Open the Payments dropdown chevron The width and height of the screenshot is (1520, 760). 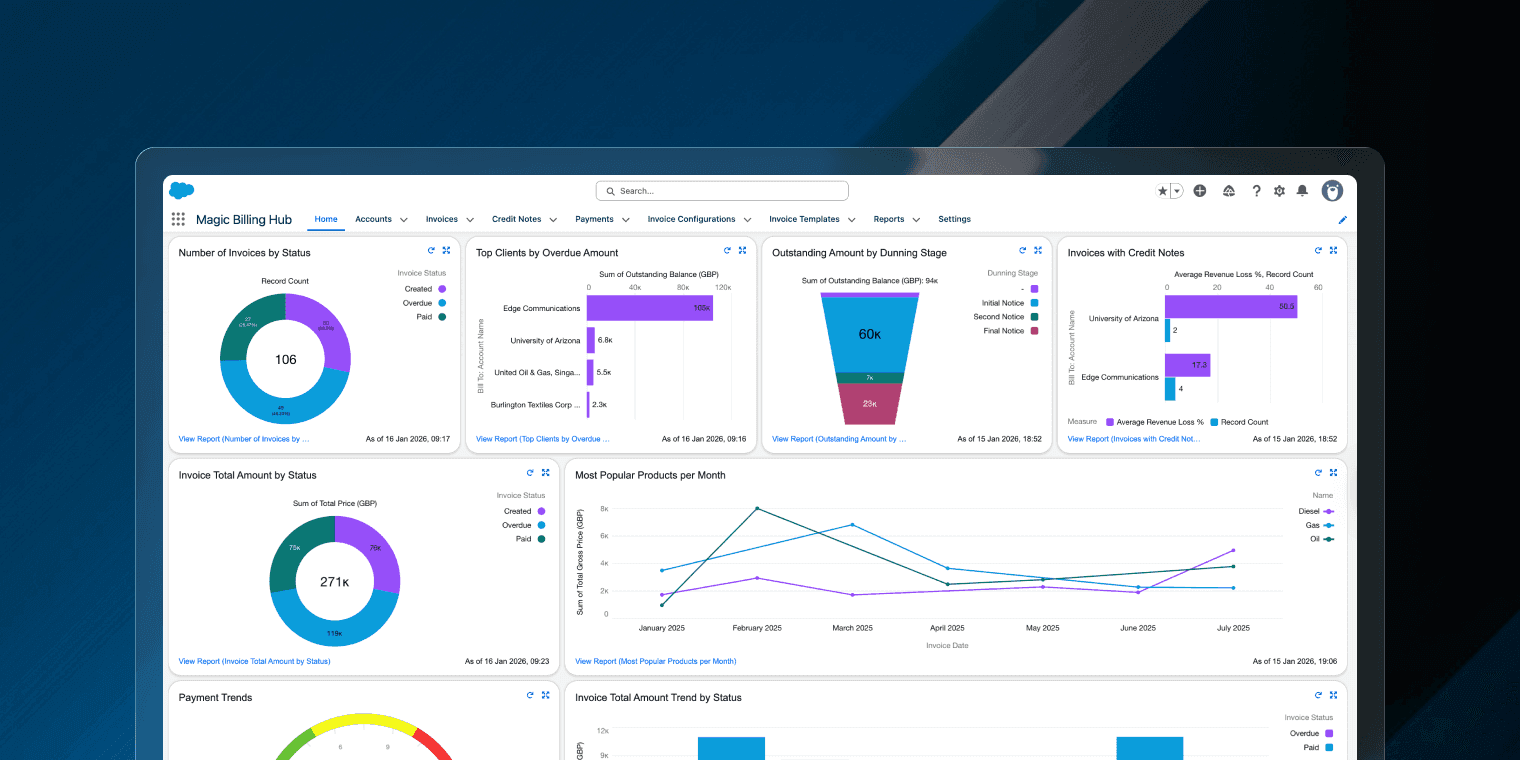click(626, 220)
